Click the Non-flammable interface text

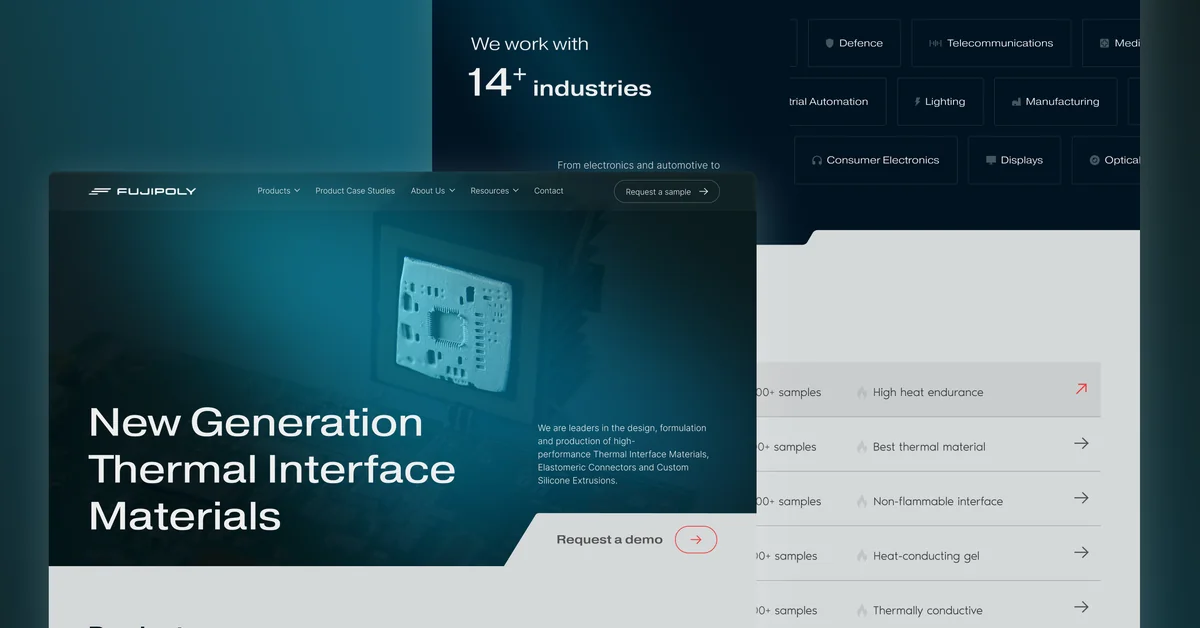938,502
